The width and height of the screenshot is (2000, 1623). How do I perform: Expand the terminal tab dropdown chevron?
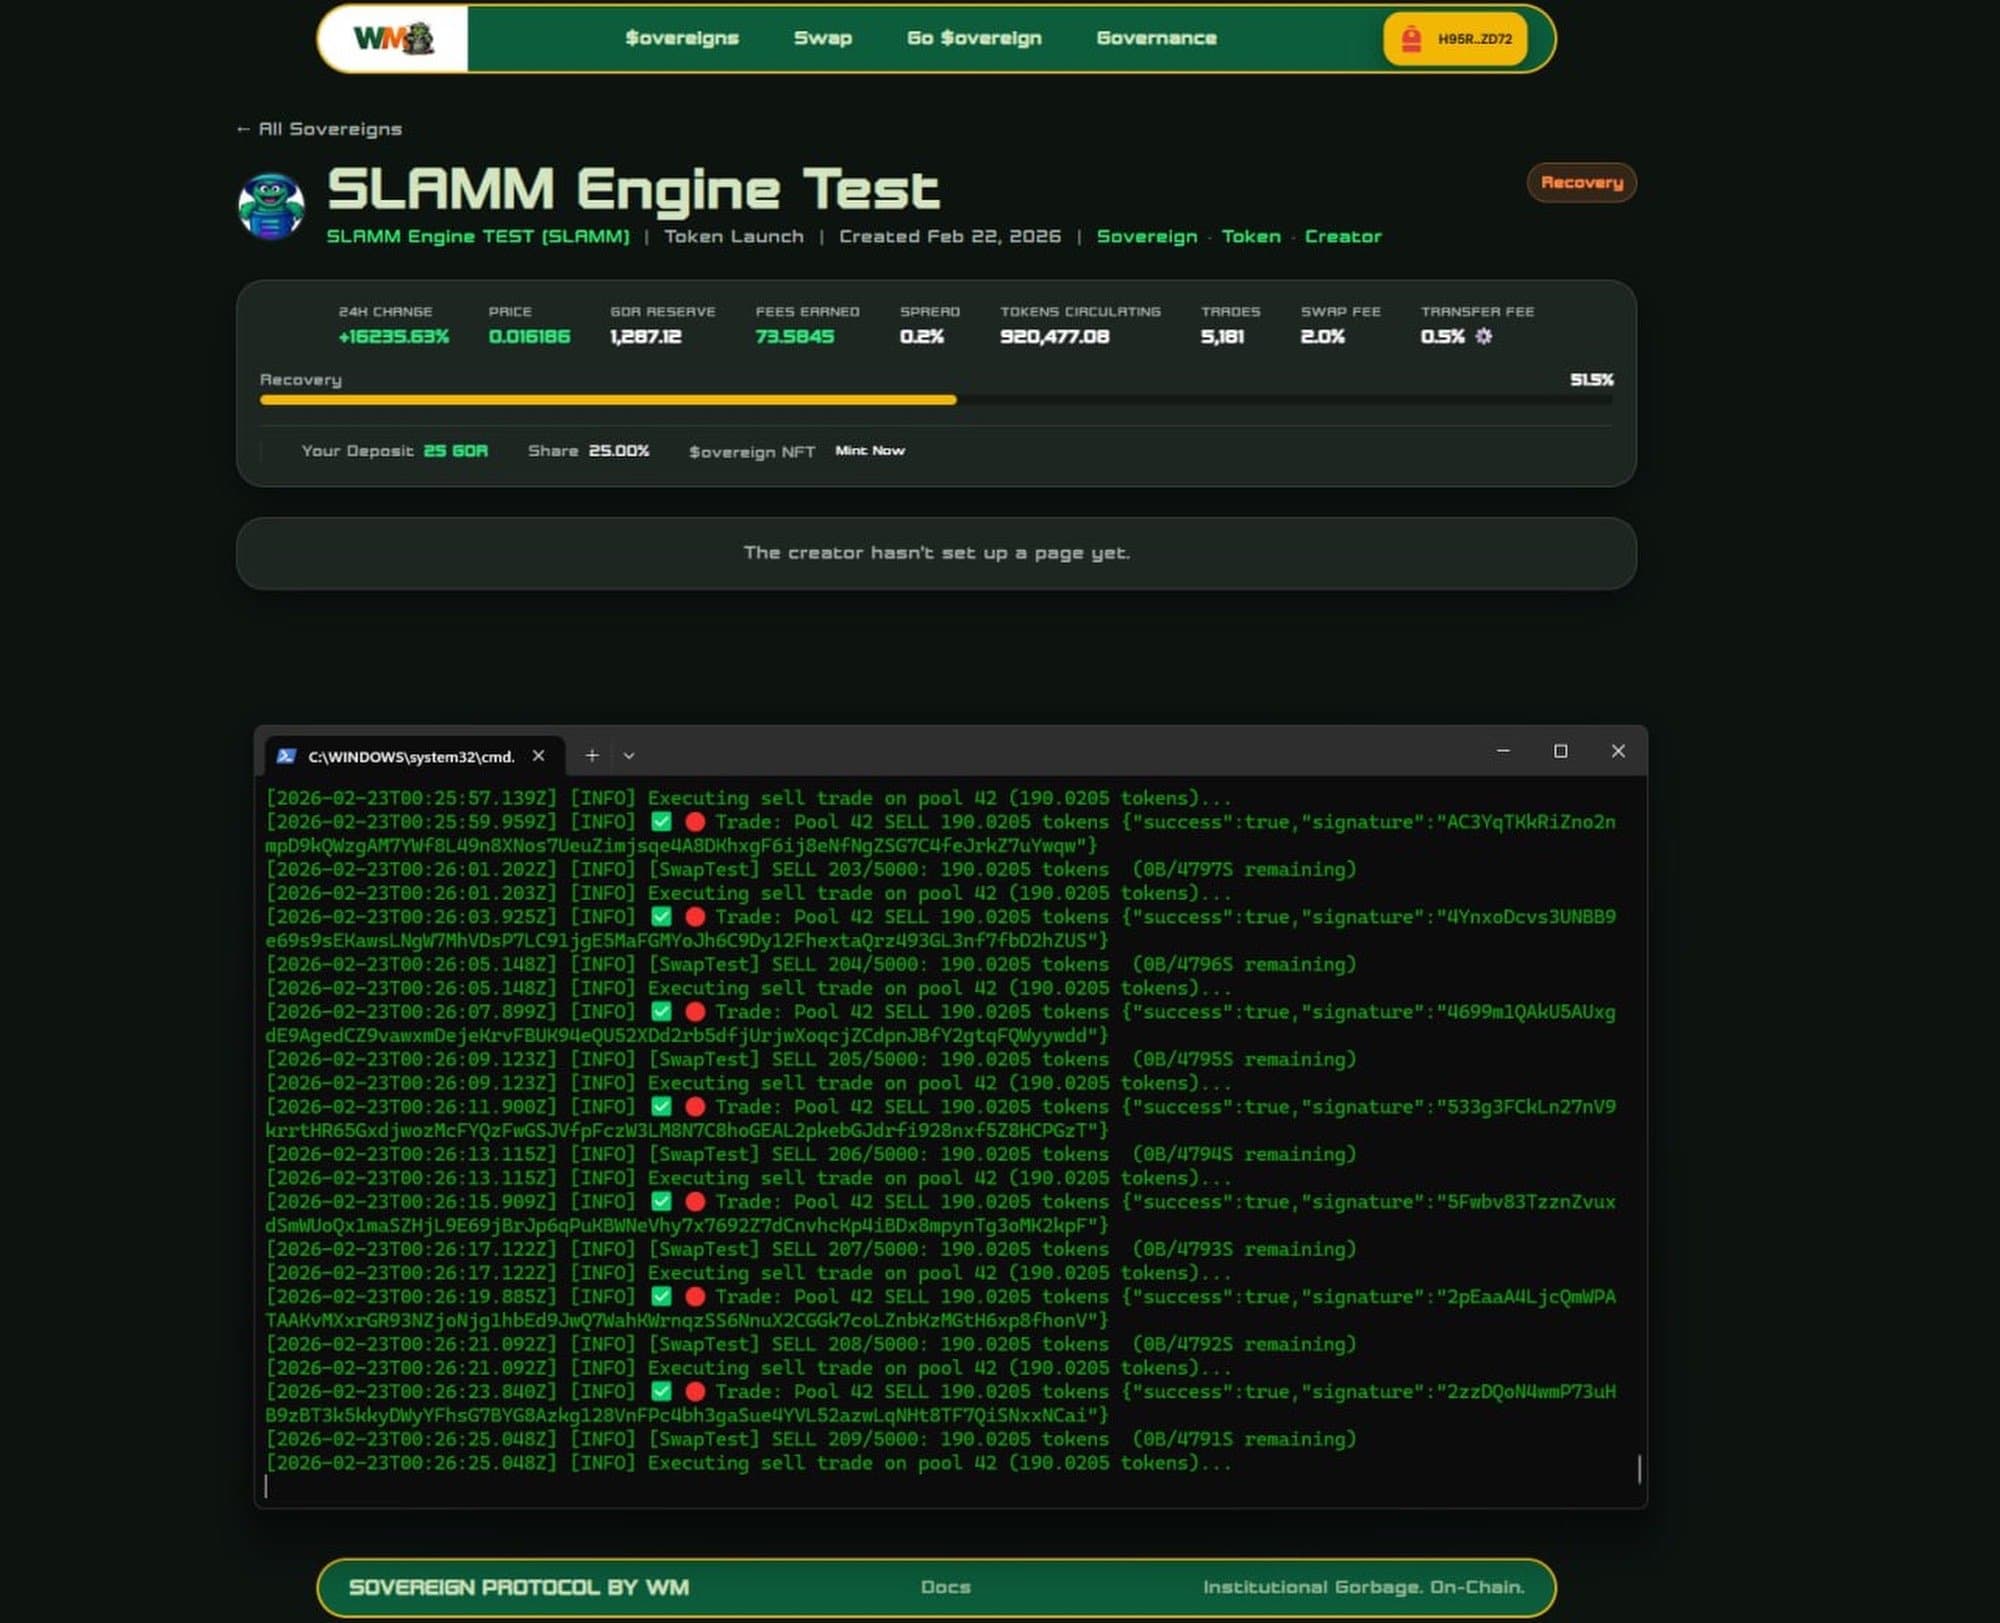pyautogui.click(x=629, y=757)
